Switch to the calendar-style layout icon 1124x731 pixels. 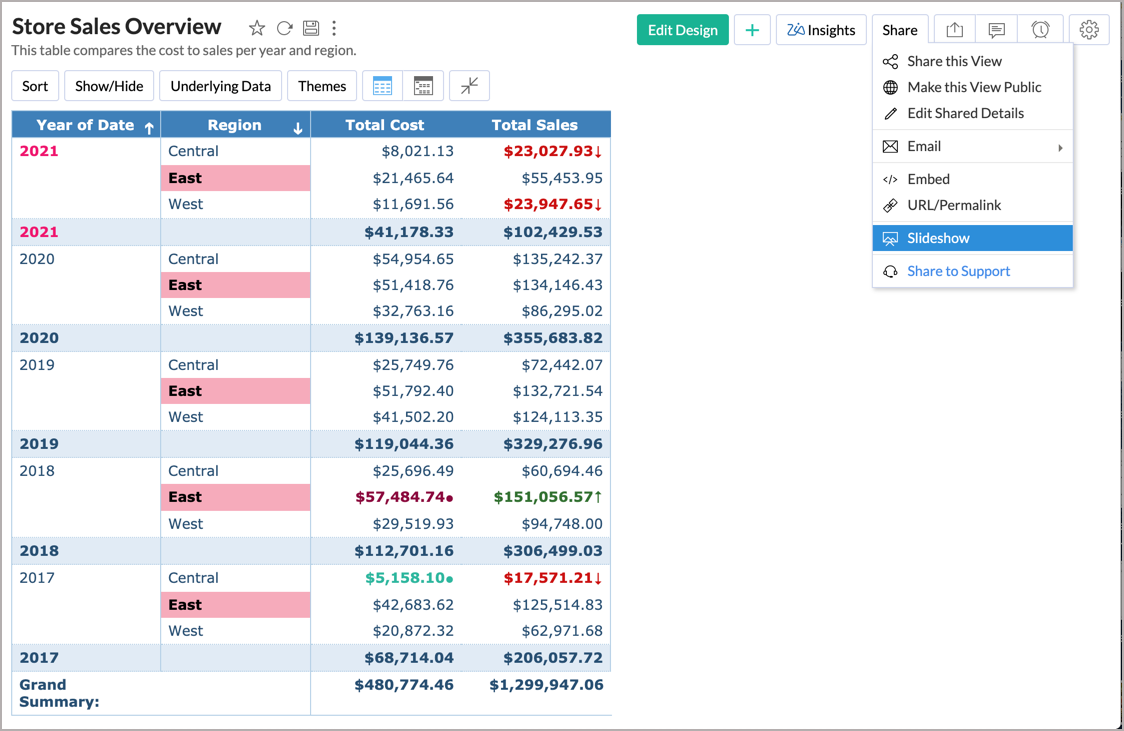(424, 86)
